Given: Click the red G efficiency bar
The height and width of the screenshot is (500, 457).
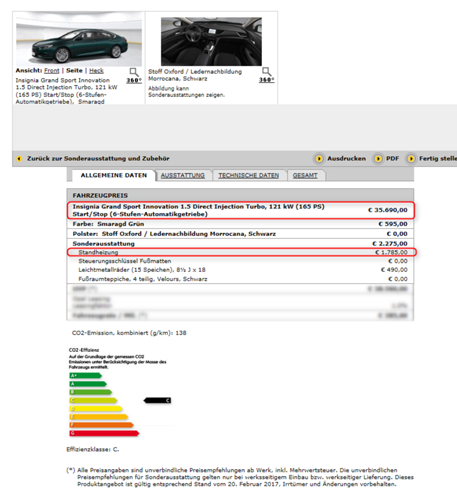Looking at the screenshot, I should [104, 433].
